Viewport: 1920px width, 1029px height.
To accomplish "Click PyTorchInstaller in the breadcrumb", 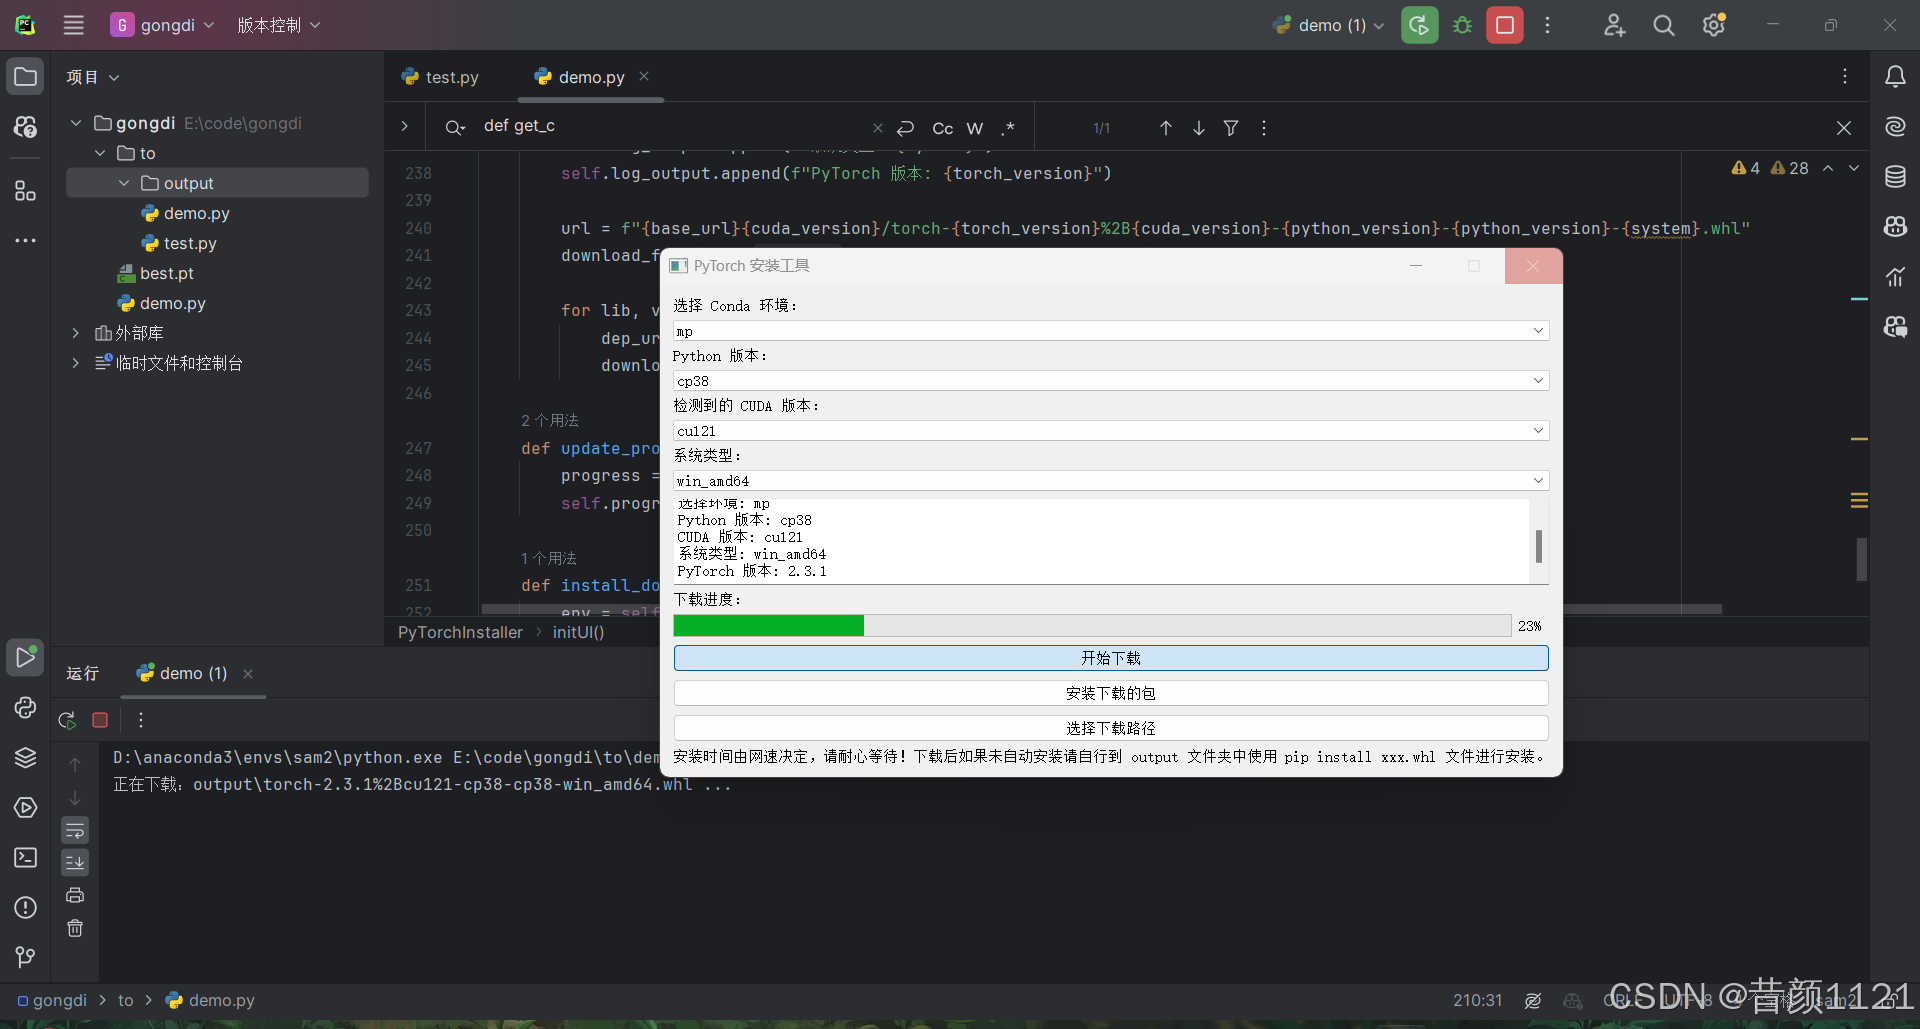I will [x=460, y=632].
